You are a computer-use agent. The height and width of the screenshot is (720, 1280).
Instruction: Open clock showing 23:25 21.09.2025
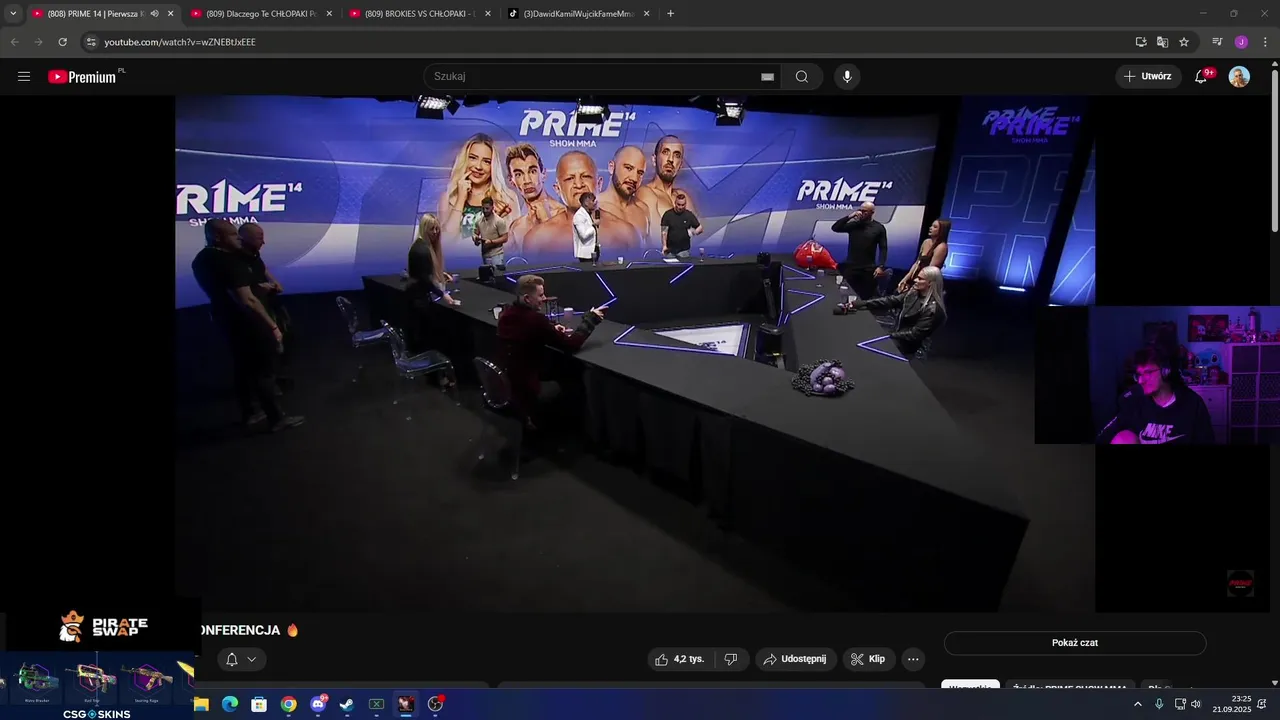click(1232, 704)
